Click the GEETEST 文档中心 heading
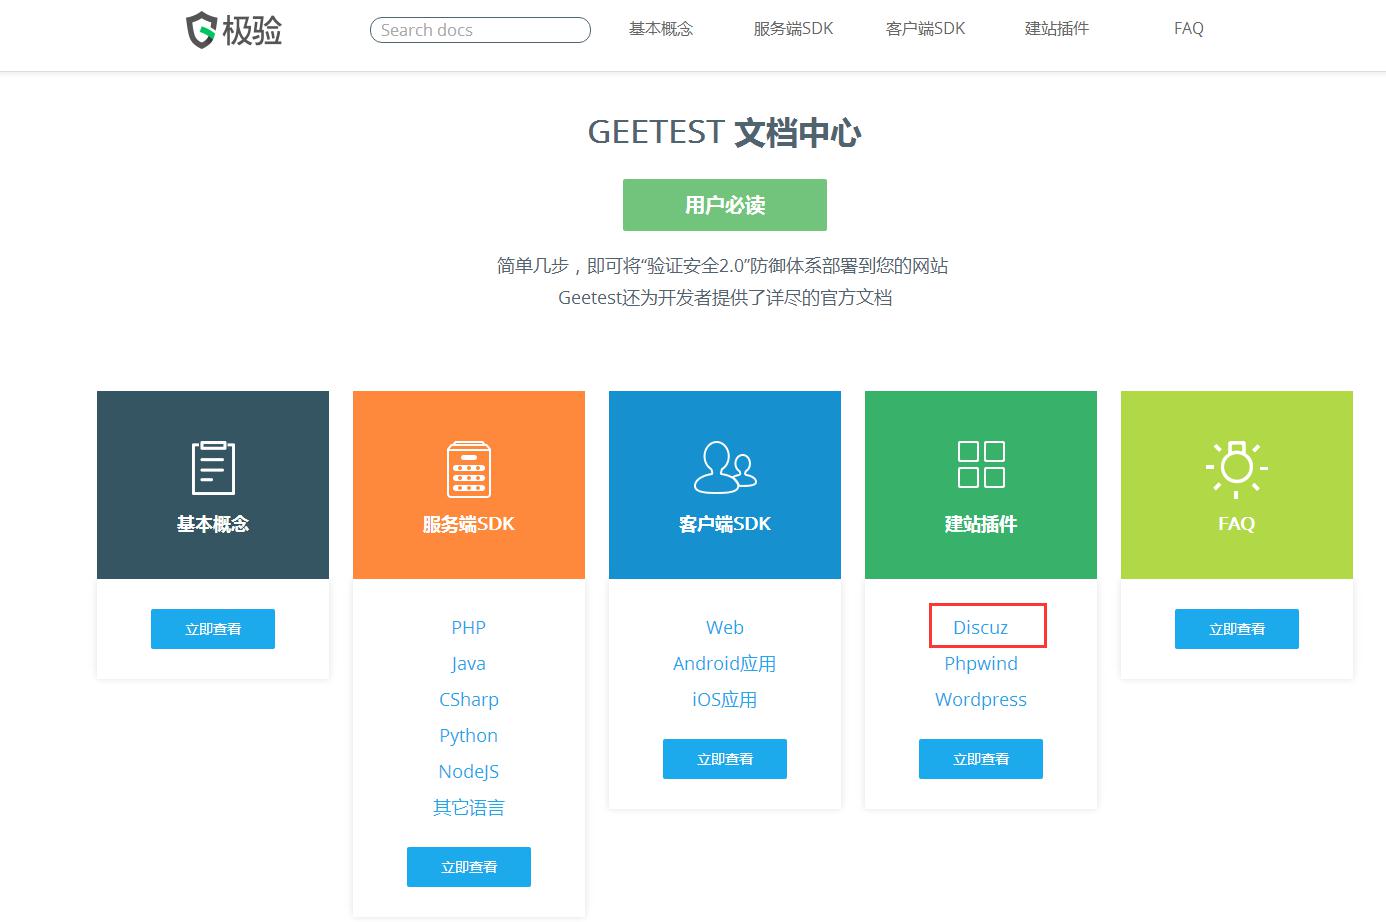This screenshot has width=1386, height=922. coord(725,132)
